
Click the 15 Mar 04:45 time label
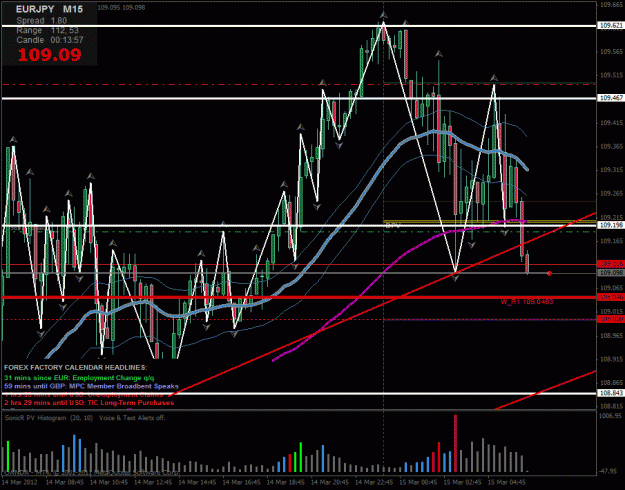507,482
